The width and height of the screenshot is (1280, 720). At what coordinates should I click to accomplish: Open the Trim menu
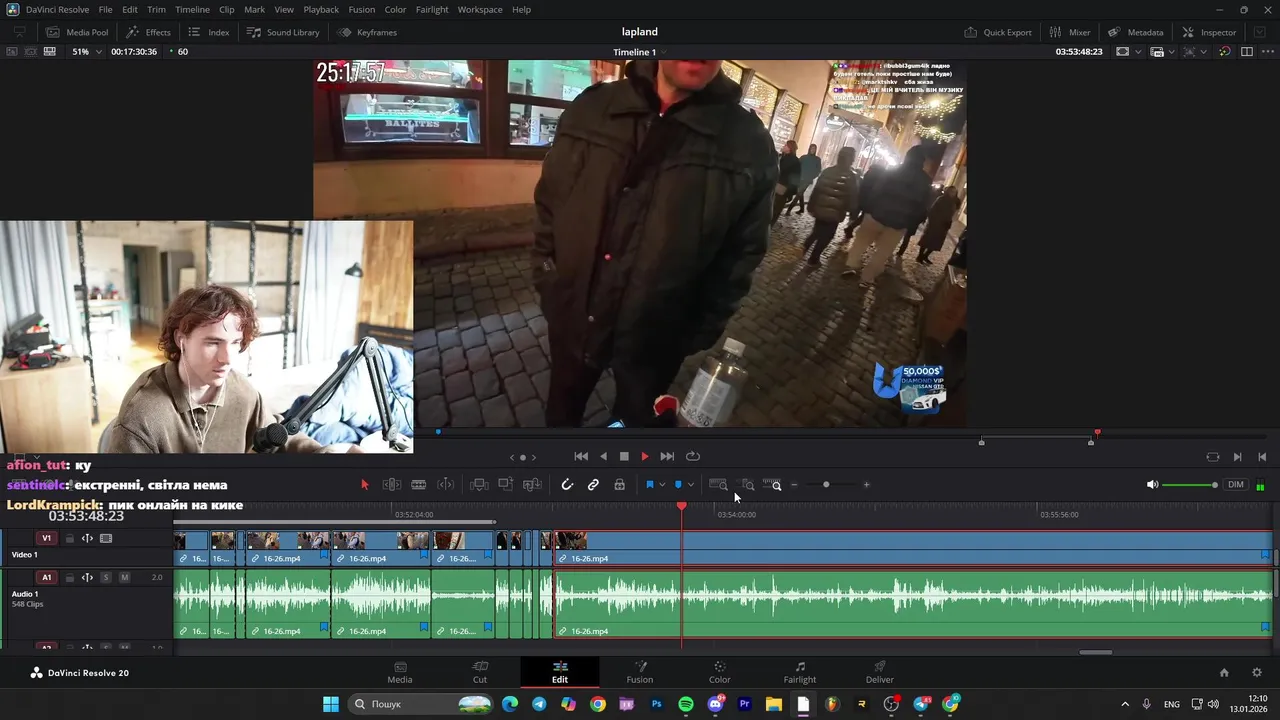[156, 9]
